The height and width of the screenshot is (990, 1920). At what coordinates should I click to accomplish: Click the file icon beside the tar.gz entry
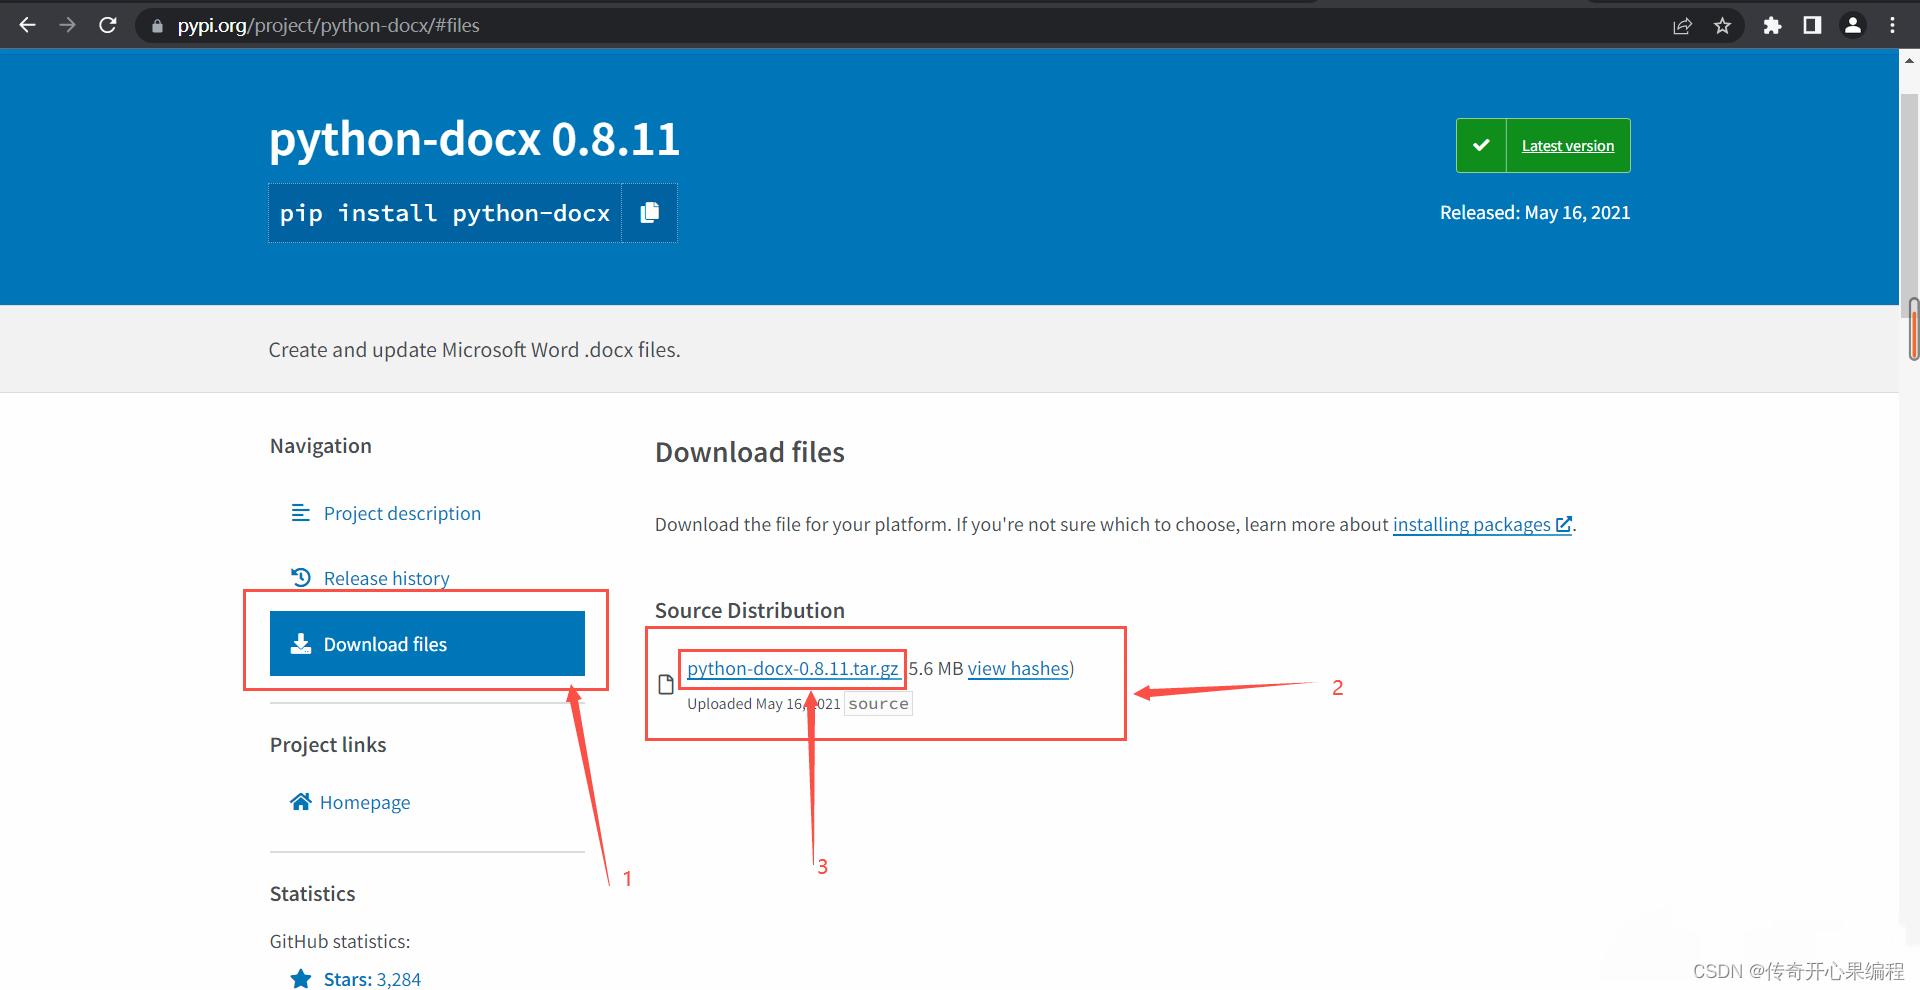(x=666, y=685)
